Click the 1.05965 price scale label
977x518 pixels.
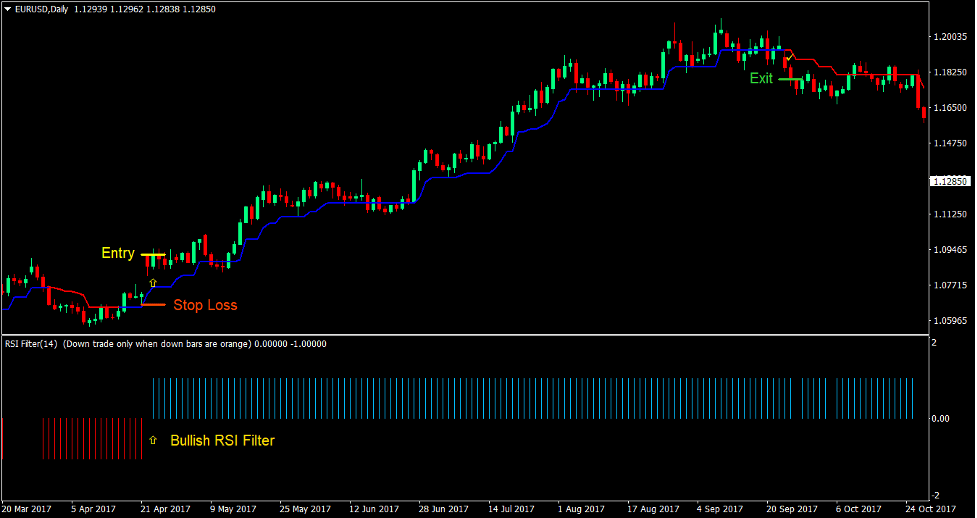[950, 321]
